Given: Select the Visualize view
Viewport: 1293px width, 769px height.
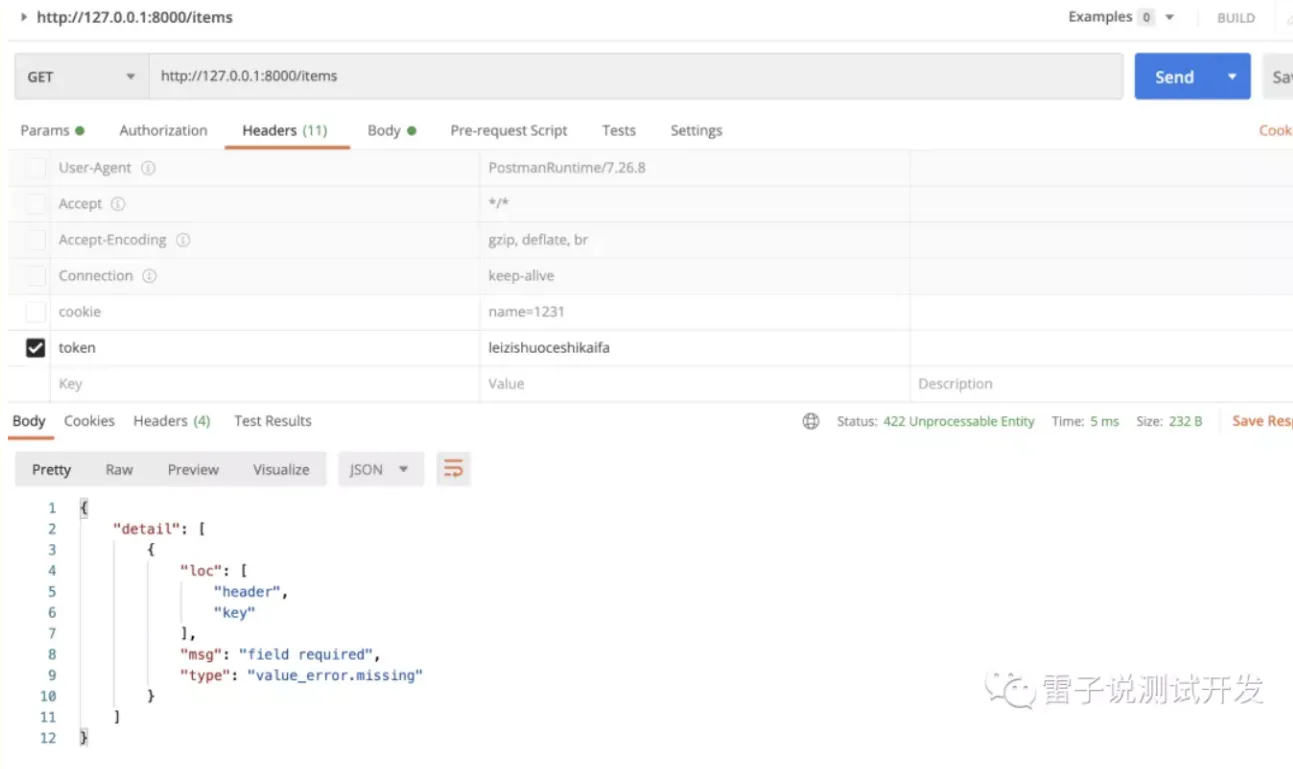Looking at the screenshot, I should click(281, 469).
